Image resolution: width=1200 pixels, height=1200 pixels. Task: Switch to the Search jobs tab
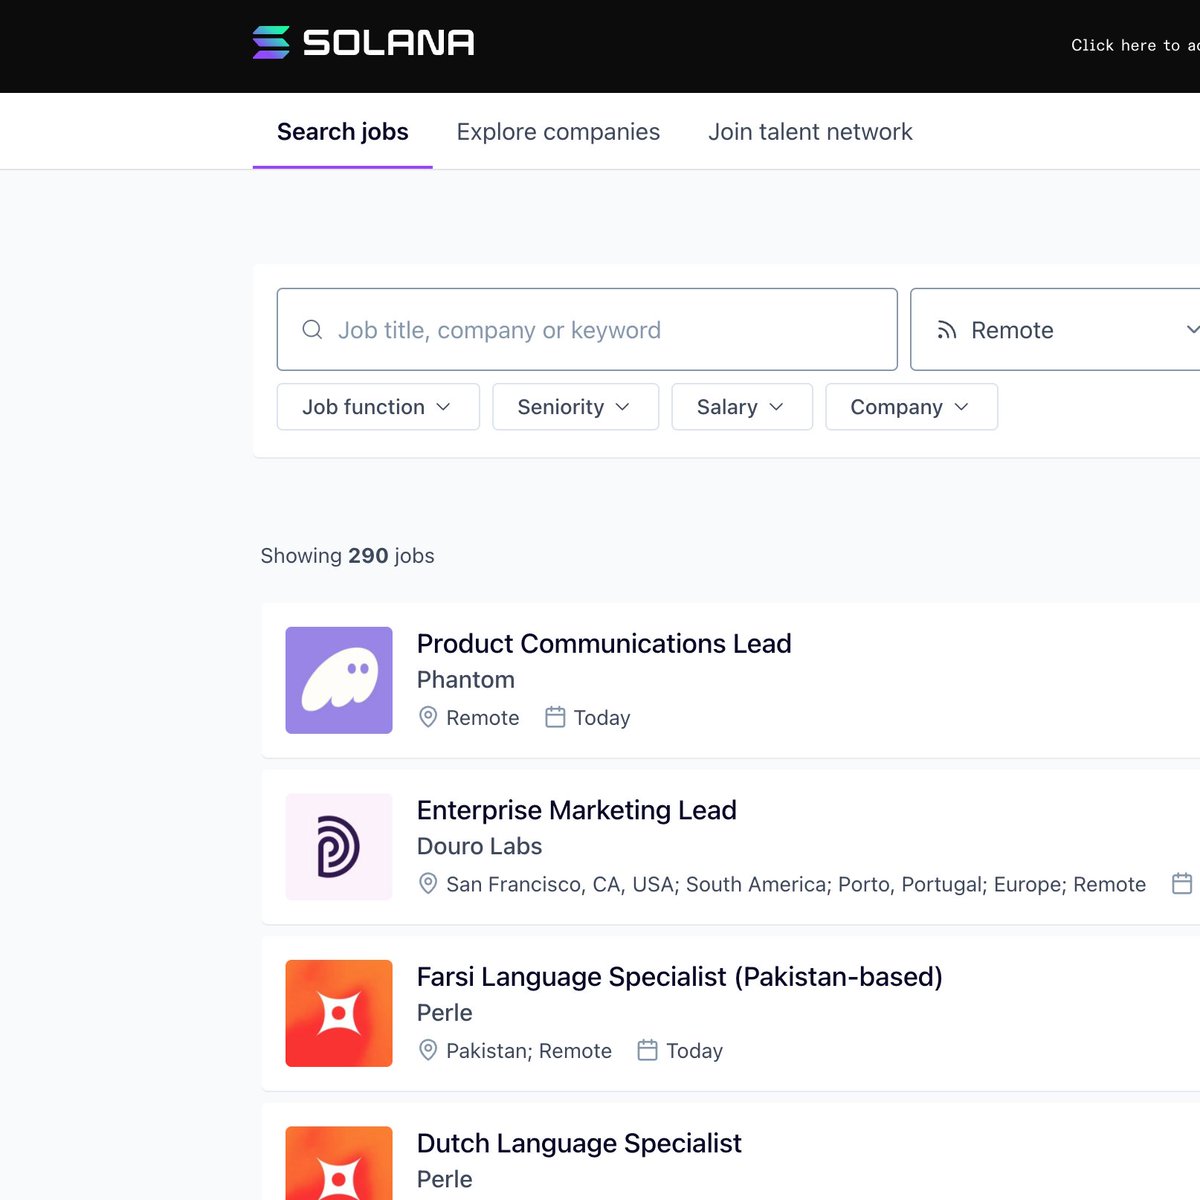343,132
